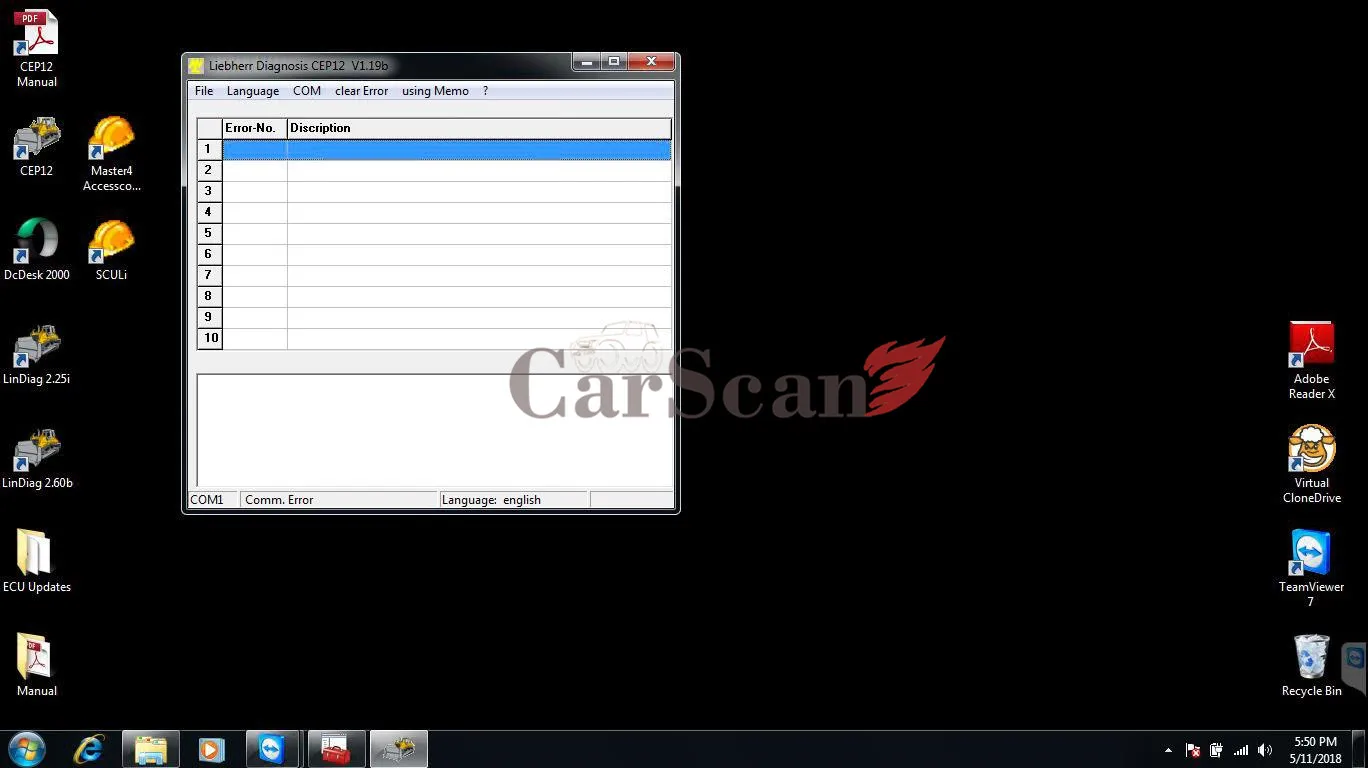Open Windows Media Player from the taskbar

click(211, 749)
